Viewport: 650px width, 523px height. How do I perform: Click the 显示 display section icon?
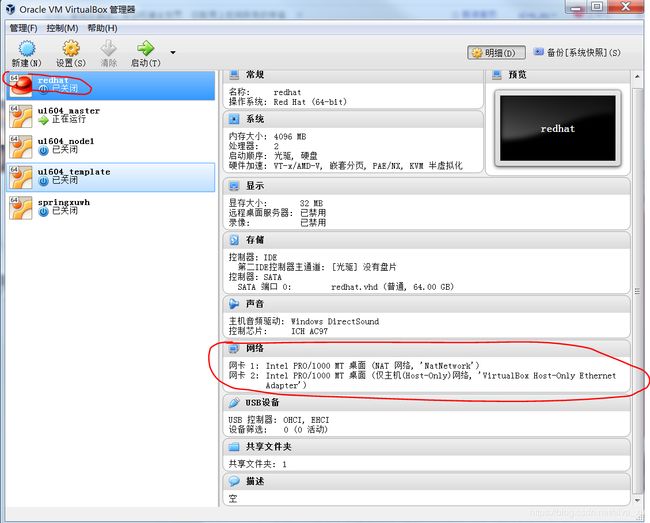[x=234, y=186]
